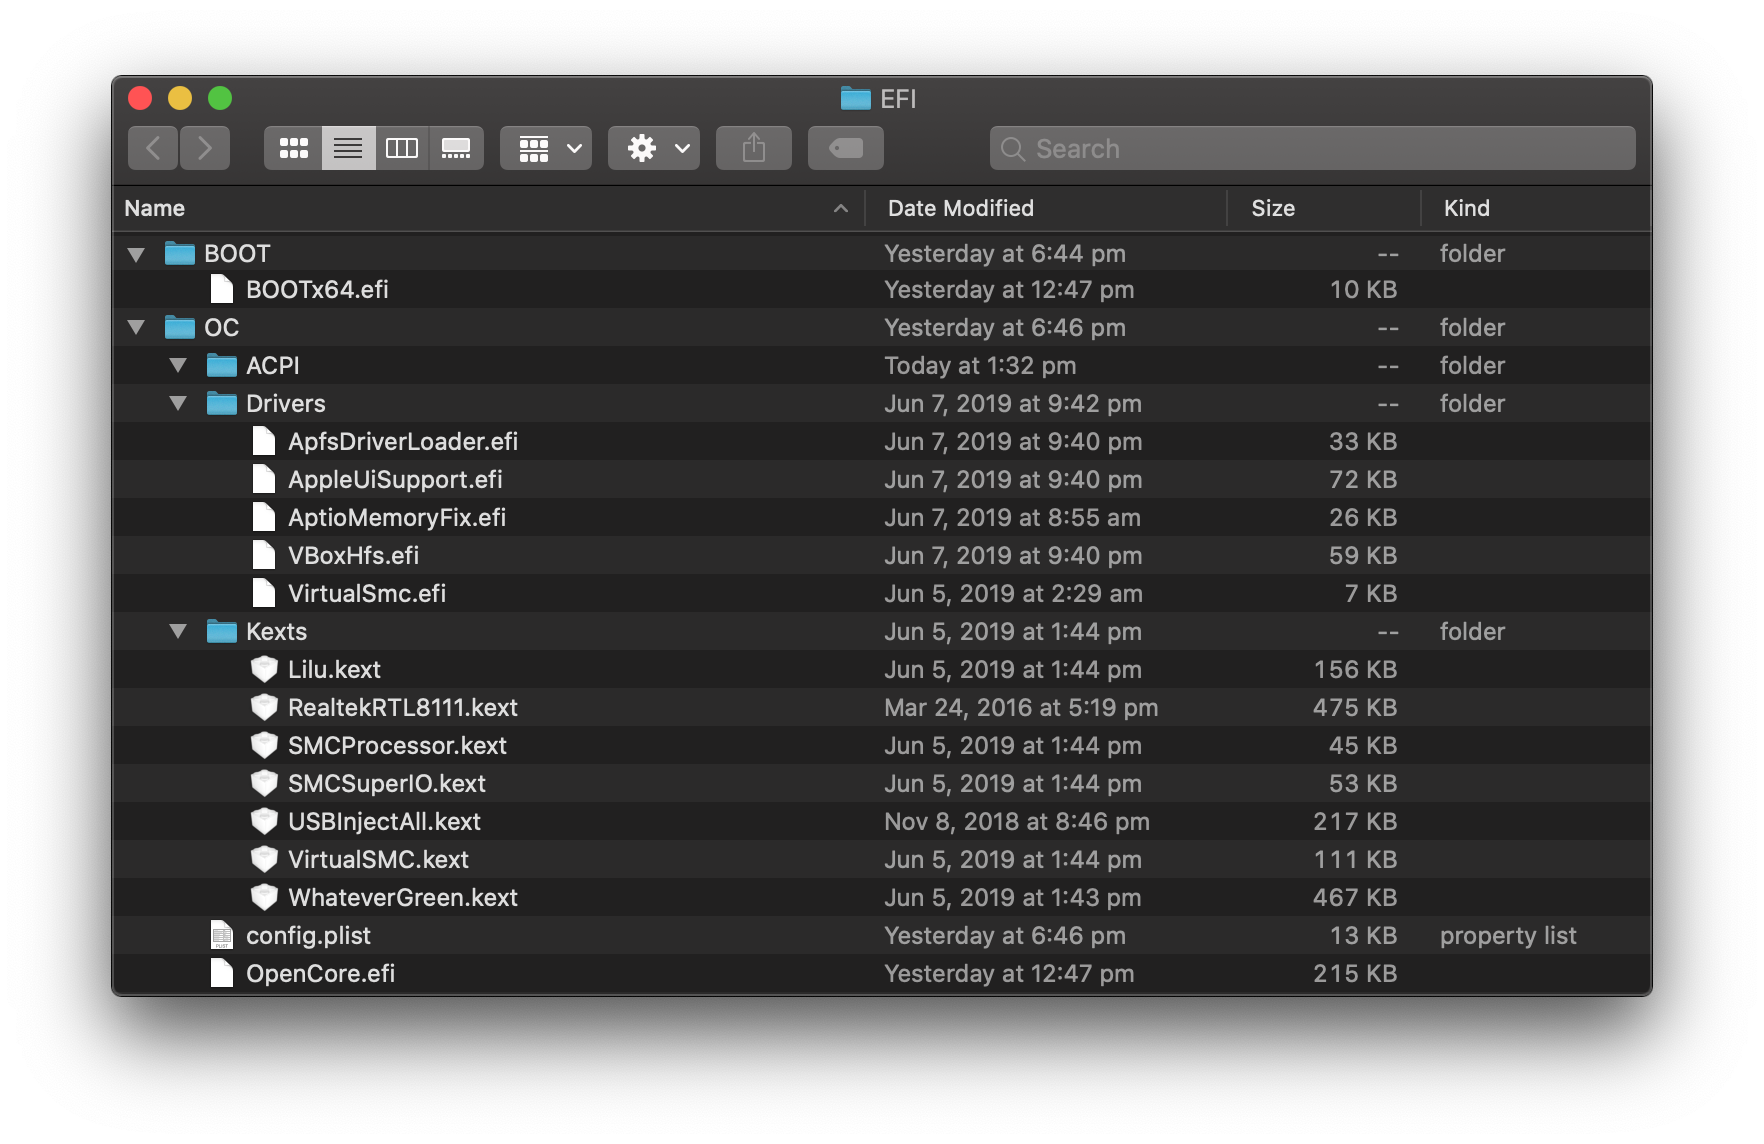
Task: Click the VBoxHfs.efi file icon
Action: [264, 555]
